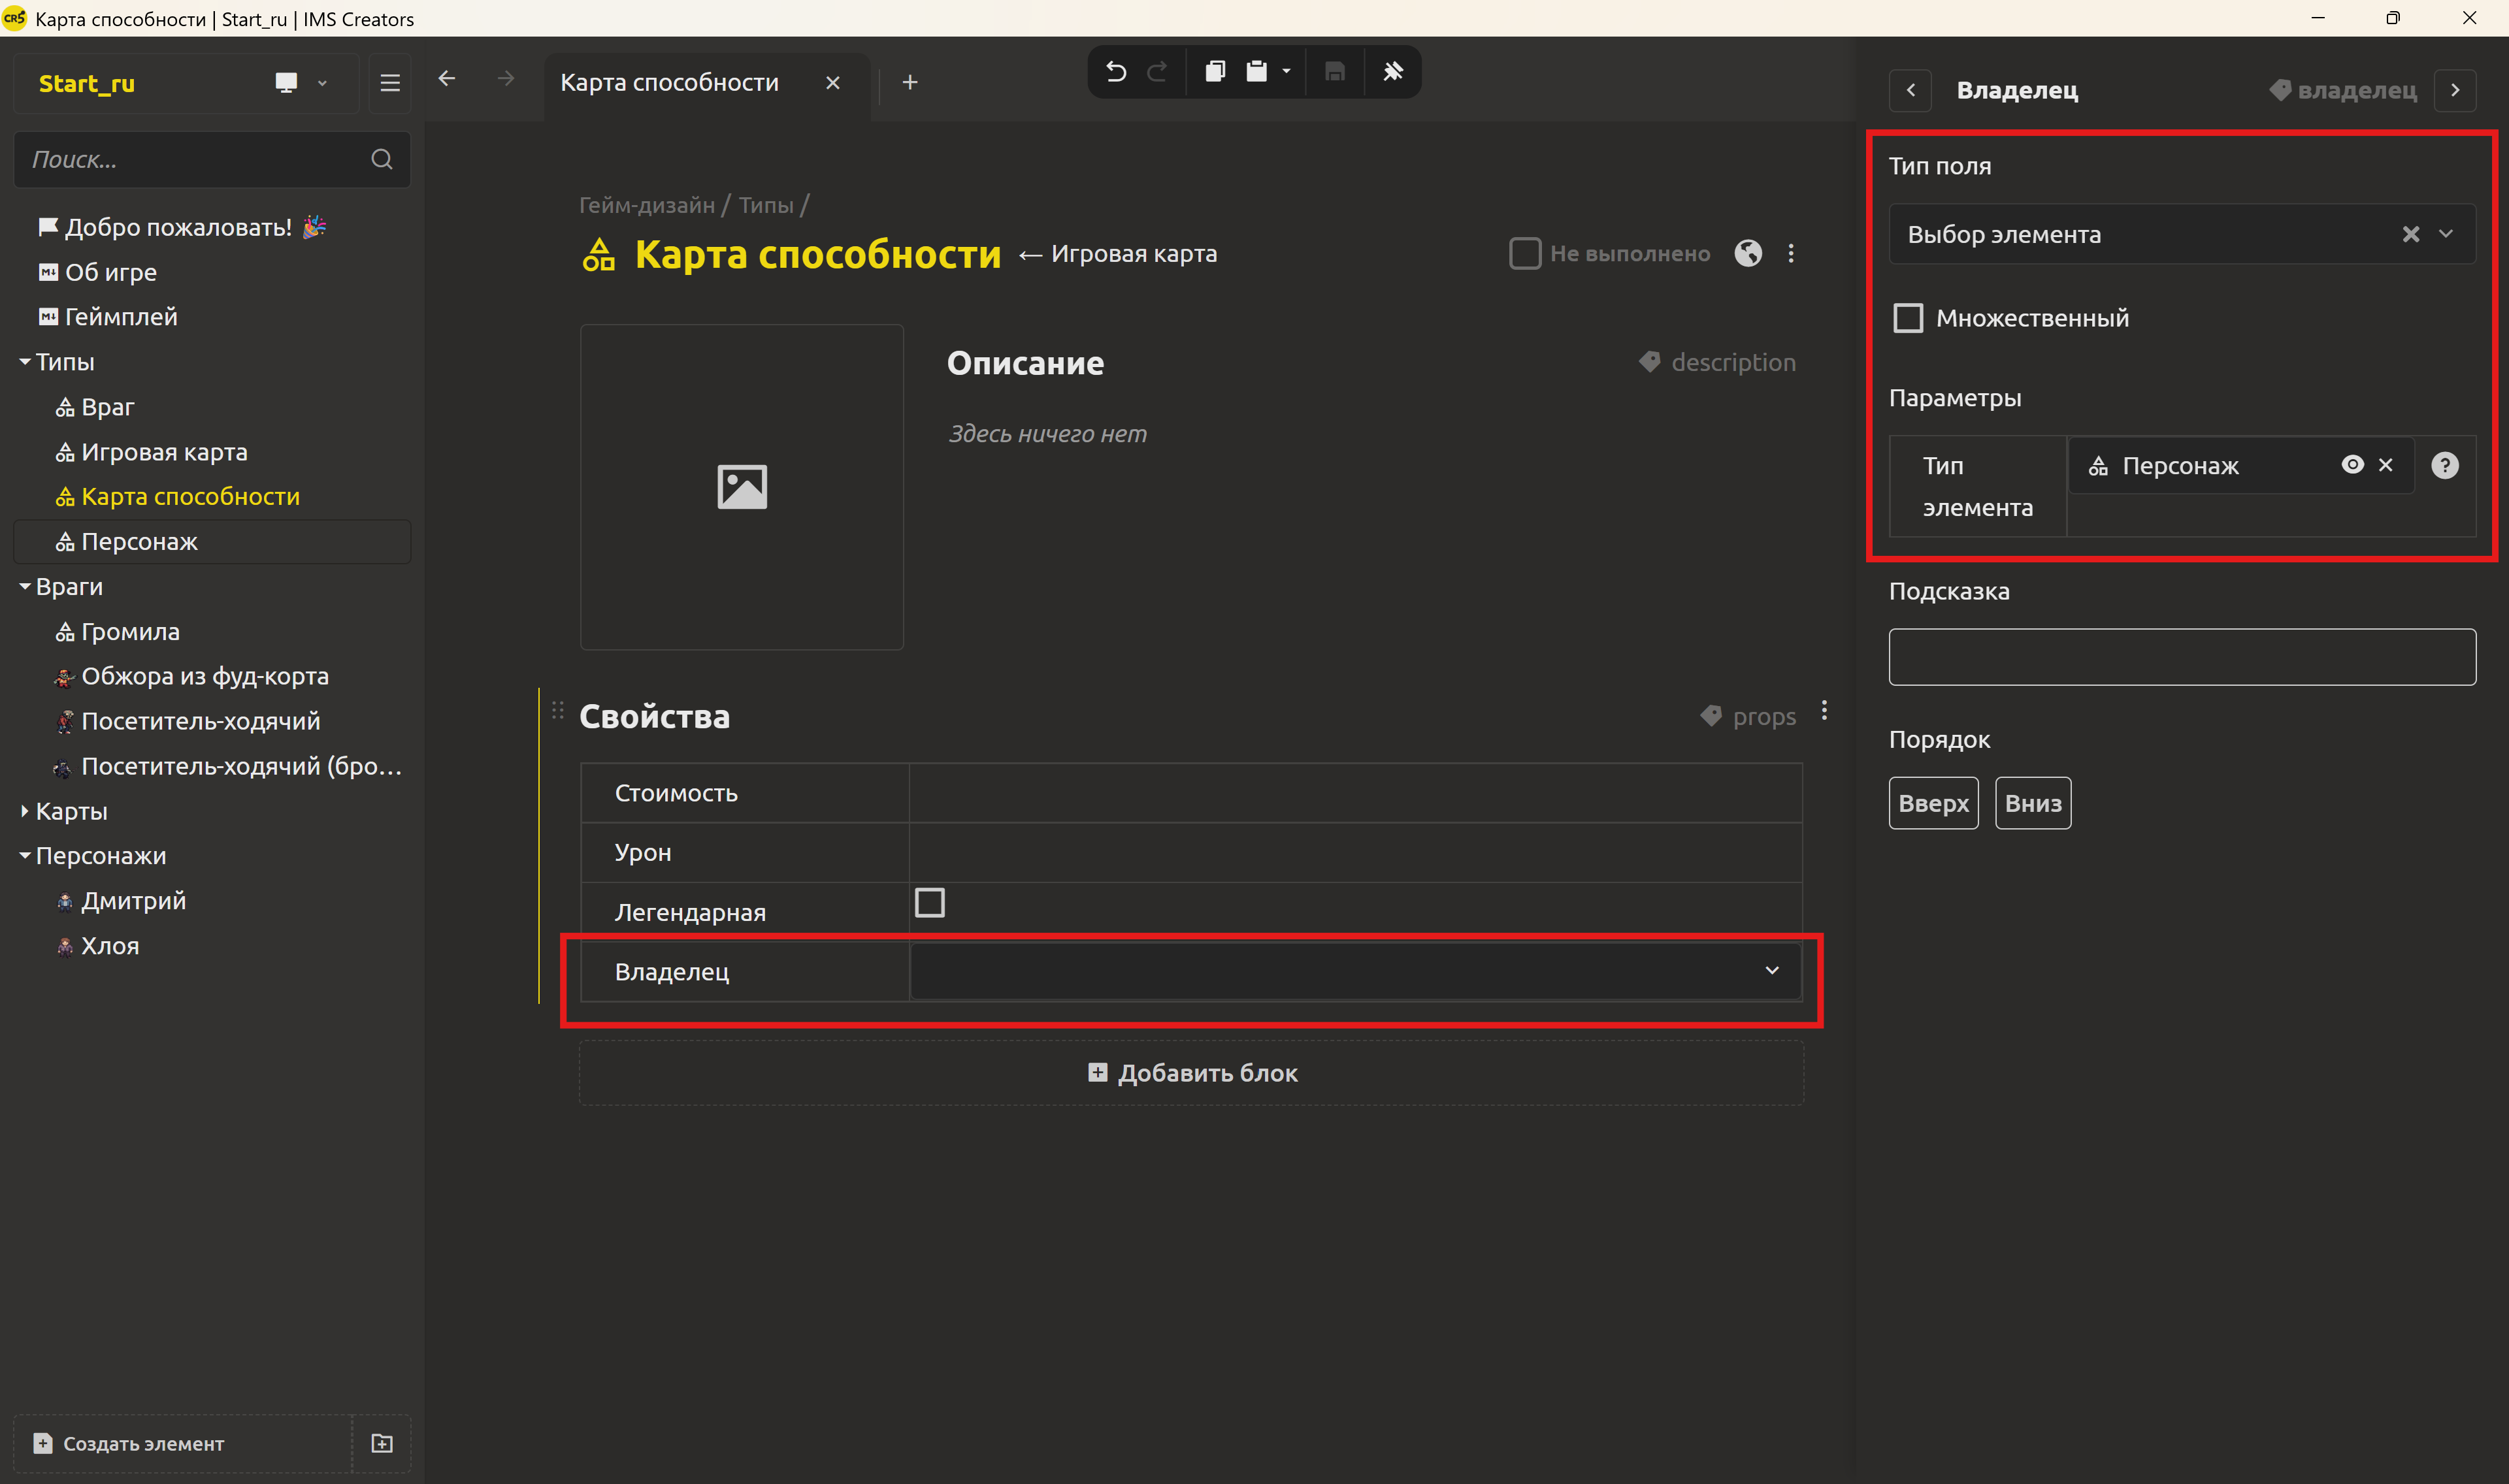Screen dimensions: 2509x1484
Task: Open the hamburger menu beside Start_ru
Action: tap(390, 83)
